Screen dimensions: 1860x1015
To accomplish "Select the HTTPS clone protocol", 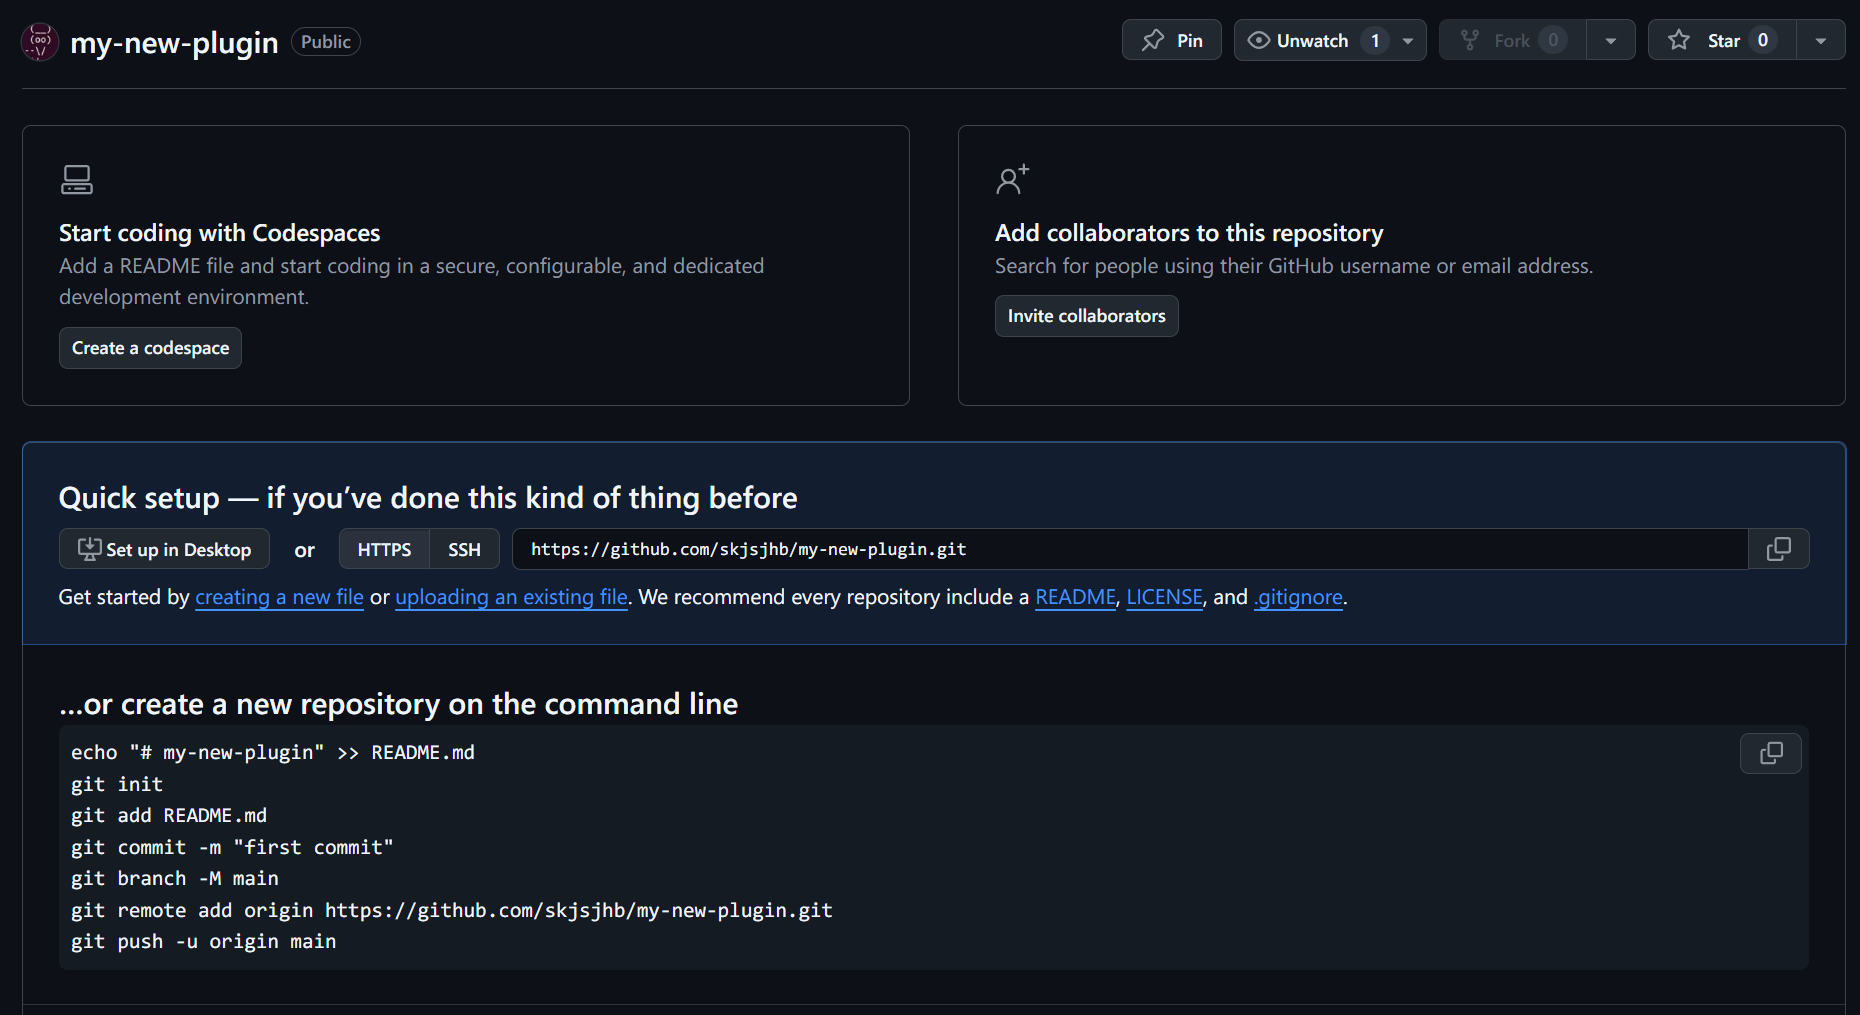I will tap(383, 548).
